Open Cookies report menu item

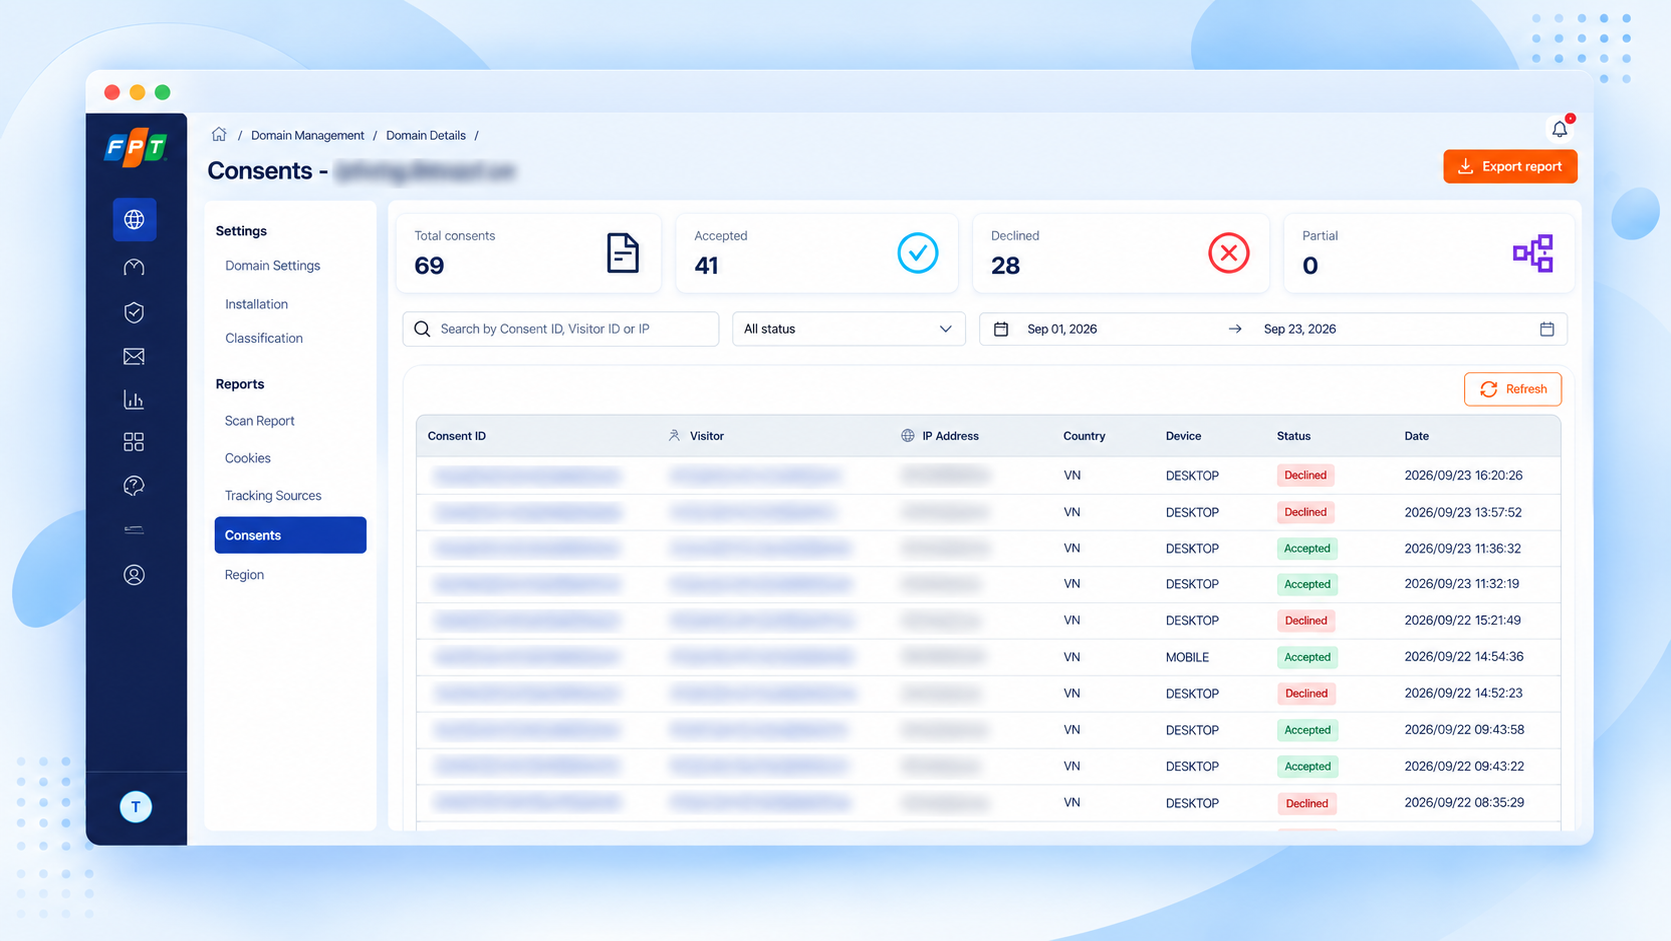248,458
